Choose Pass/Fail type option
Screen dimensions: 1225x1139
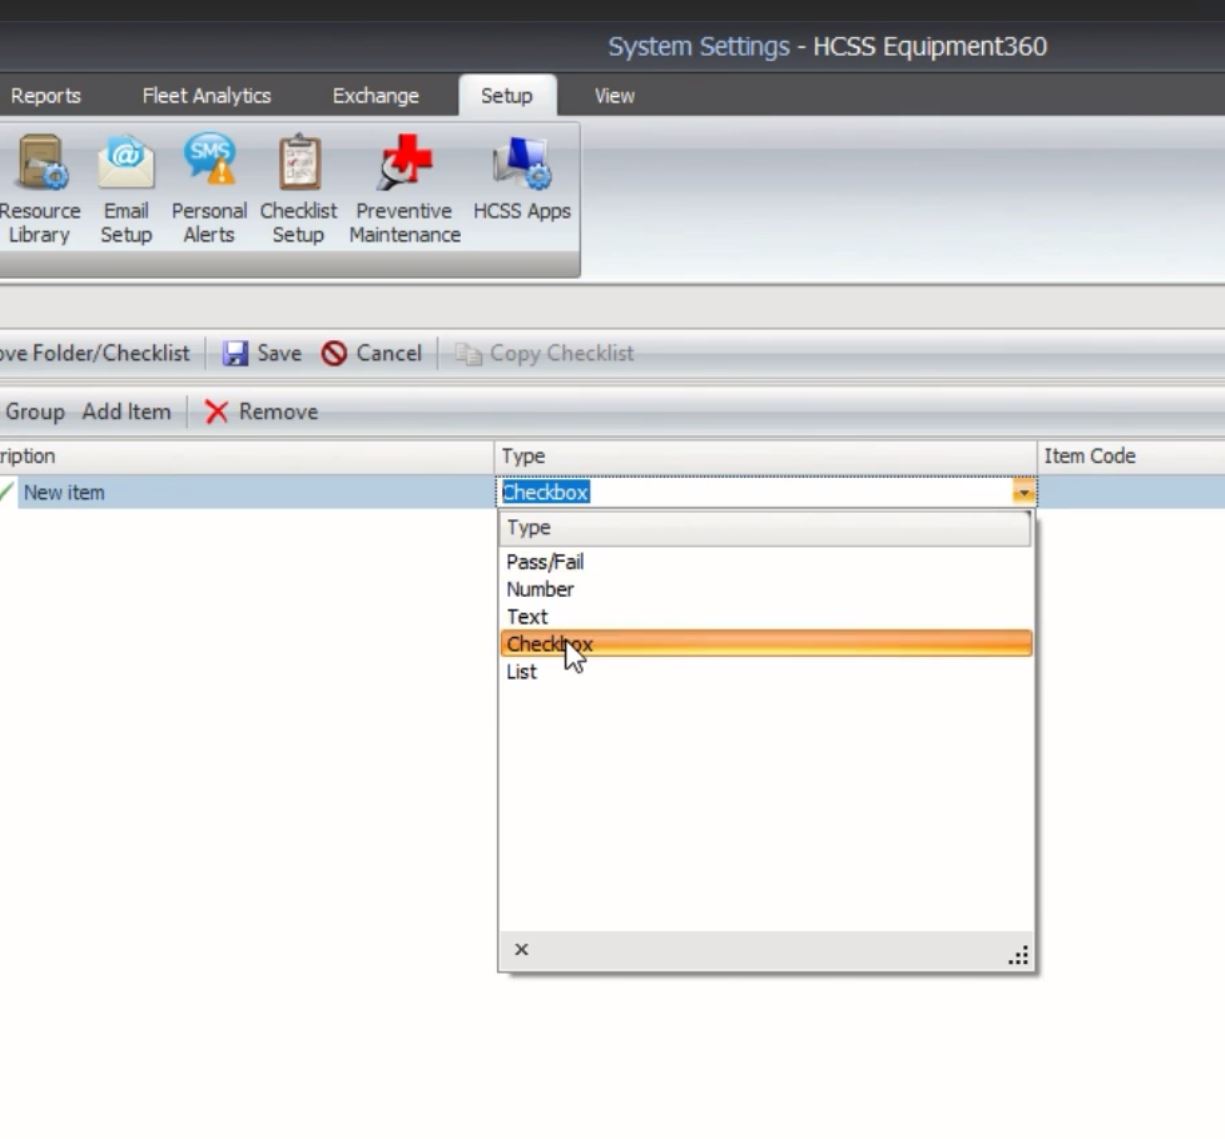[766, 562]
